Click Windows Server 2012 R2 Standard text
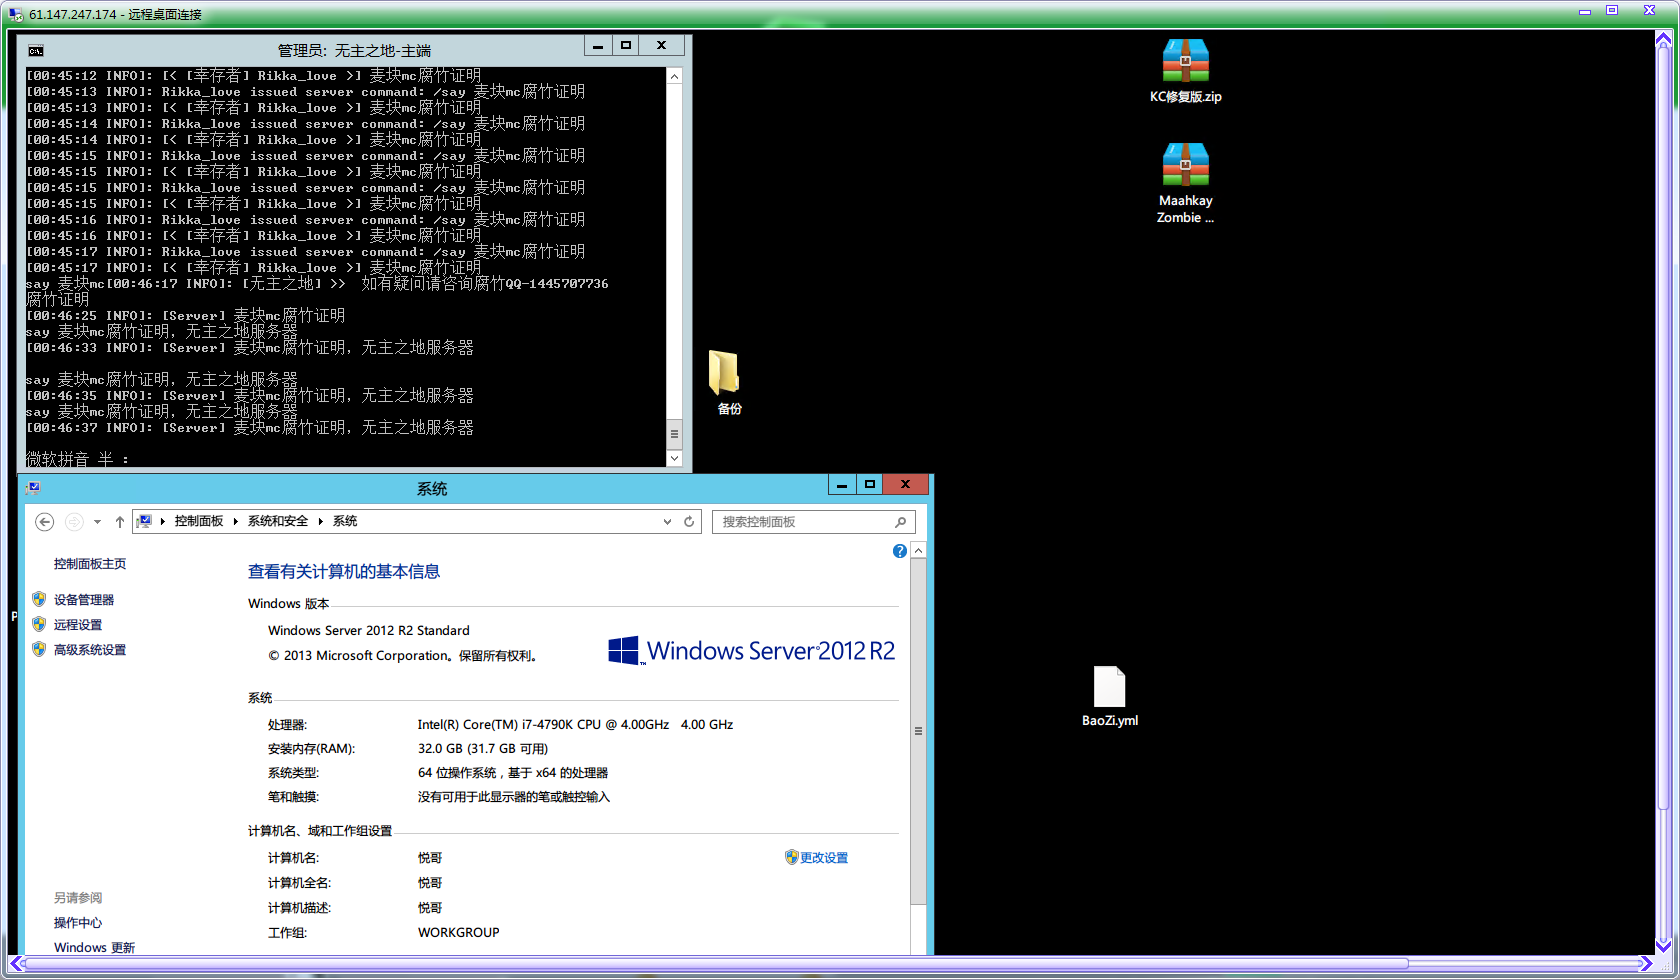The height and width of the screenshot is (980, 1680). 368,631
